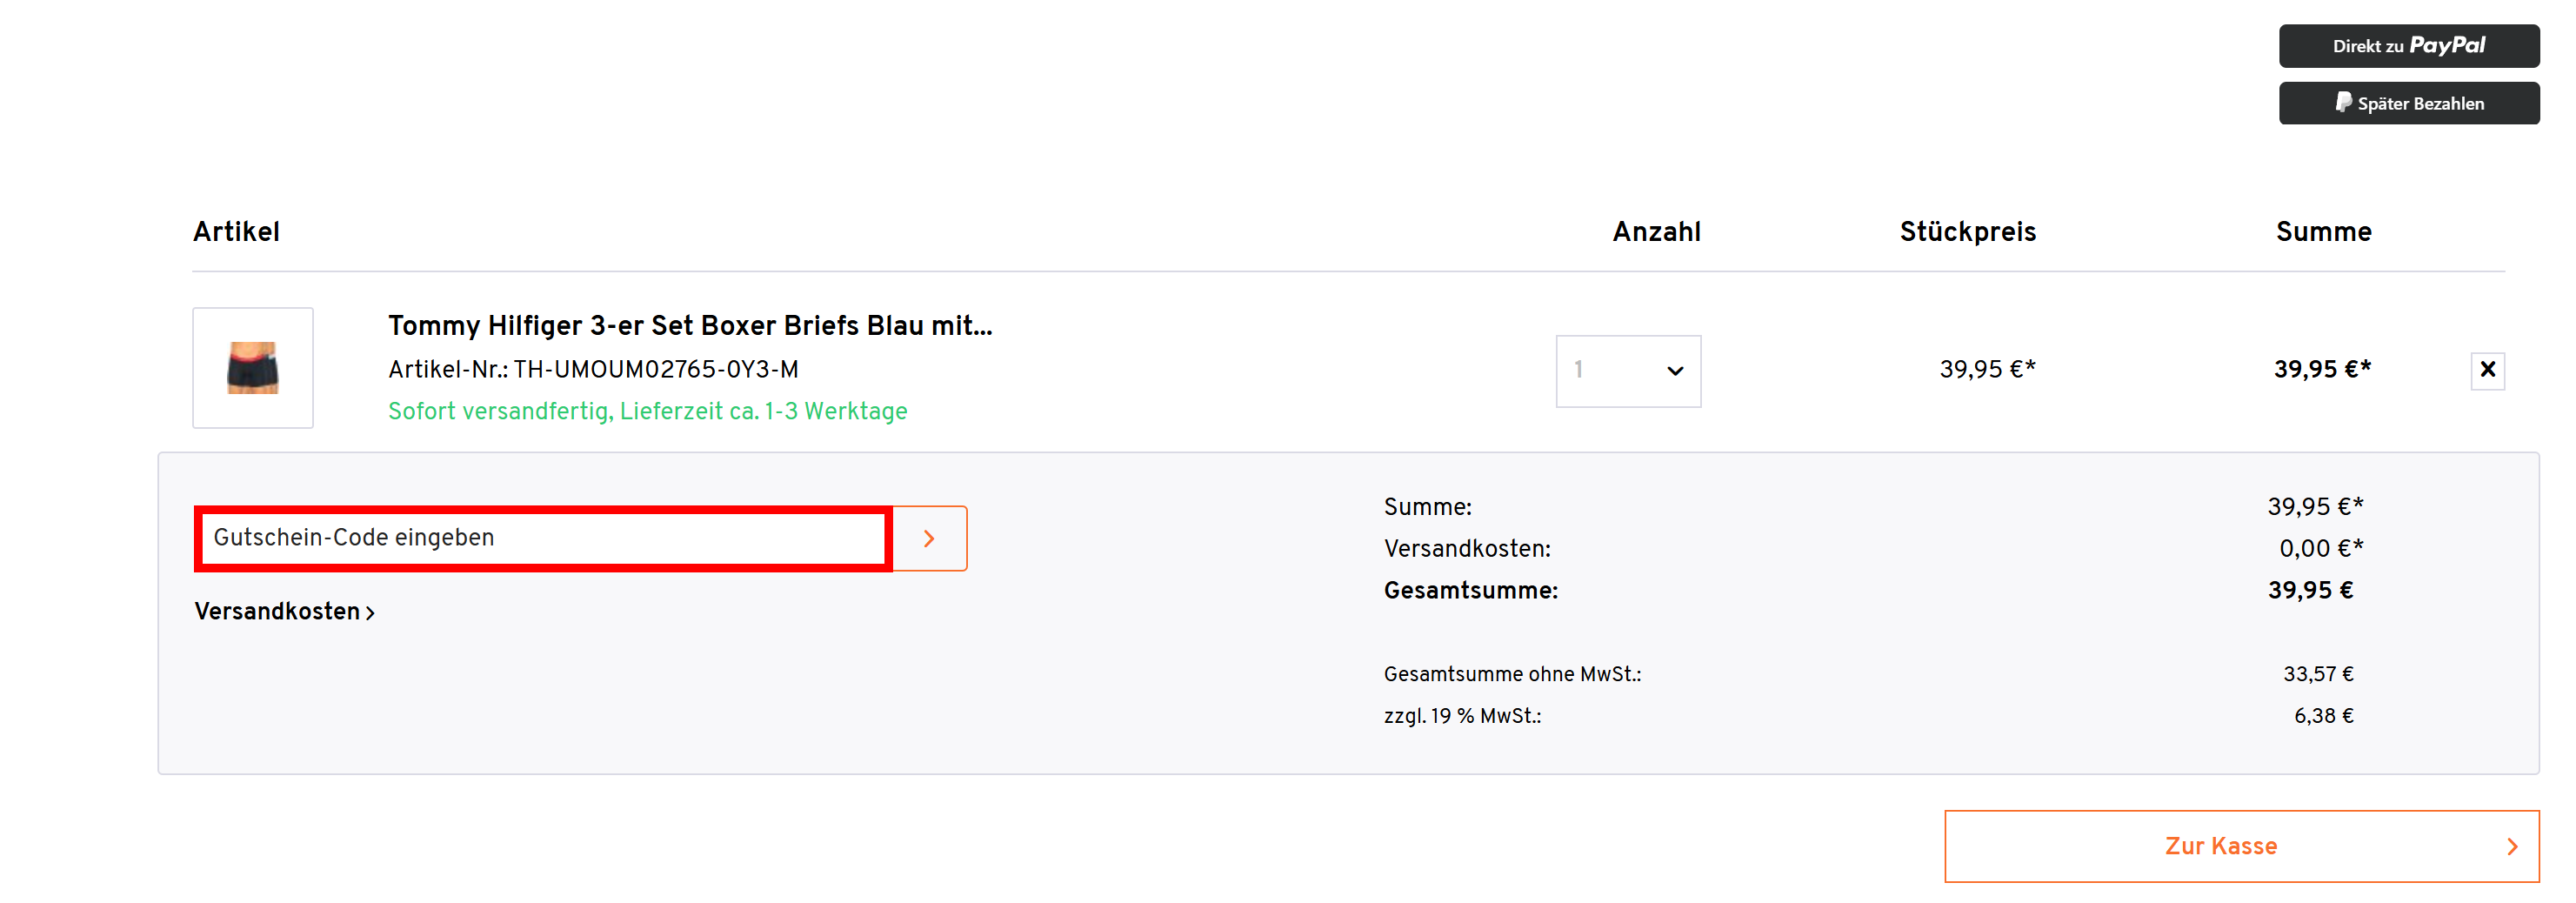
Task: Choose Später Bezahlen pay later option
Action: [2408, 103]
